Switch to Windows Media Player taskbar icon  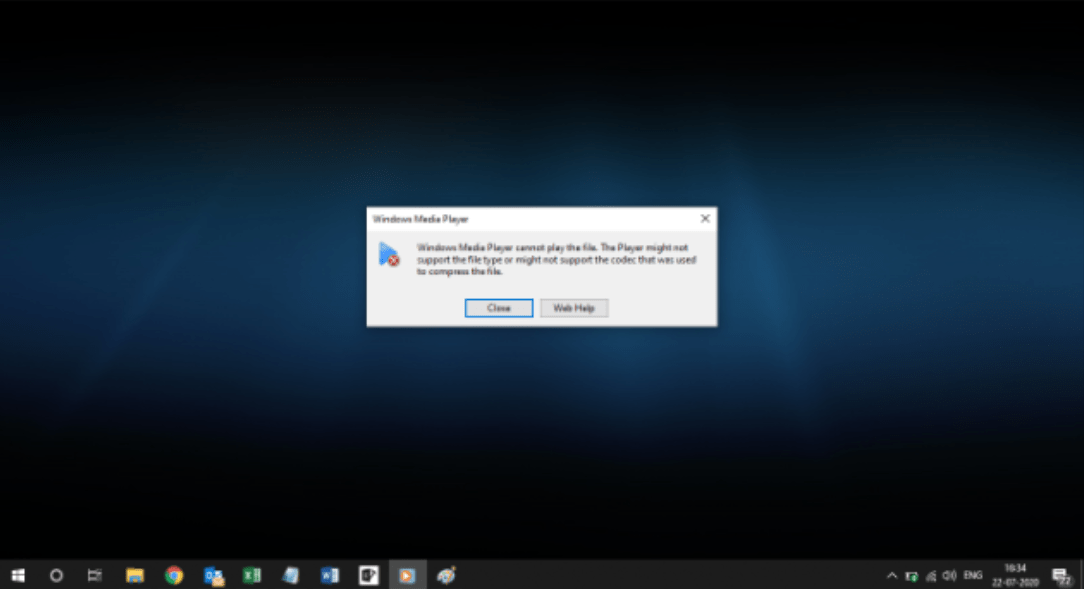[x=407, y=575]
